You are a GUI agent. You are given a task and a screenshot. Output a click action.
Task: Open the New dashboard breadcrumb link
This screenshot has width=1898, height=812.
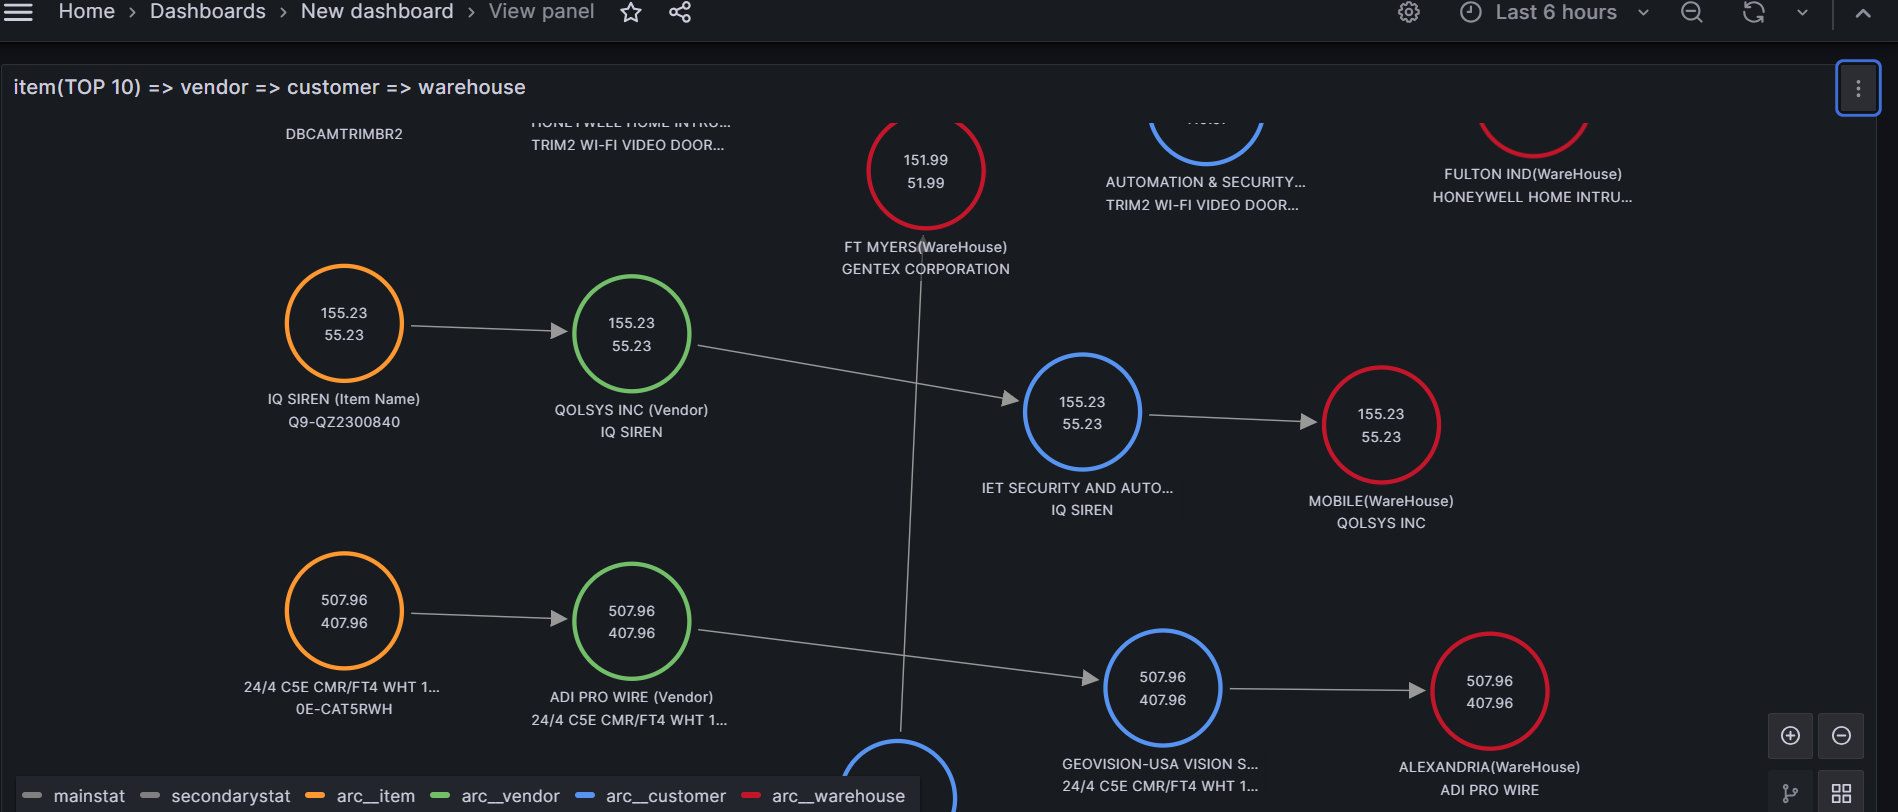point(377,12)
